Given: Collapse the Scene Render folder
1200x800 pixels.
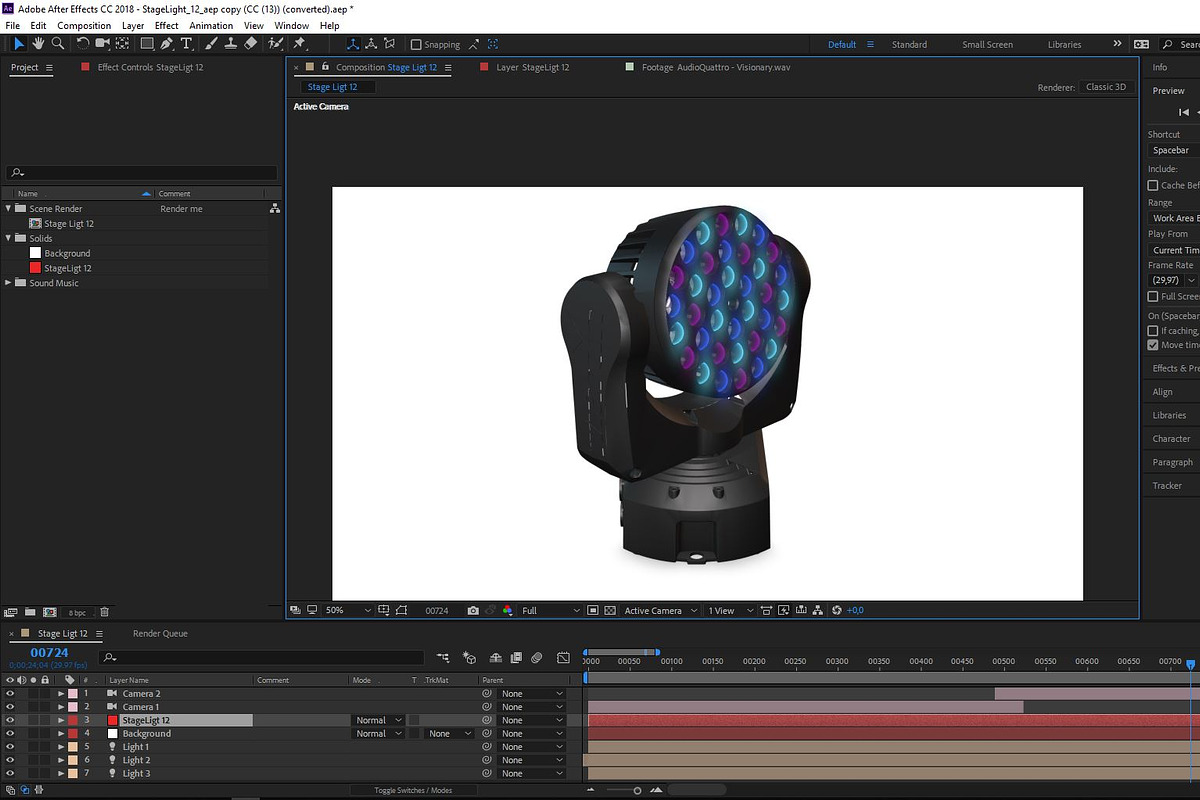Looking at the screenshot, I should pos(9,208).
